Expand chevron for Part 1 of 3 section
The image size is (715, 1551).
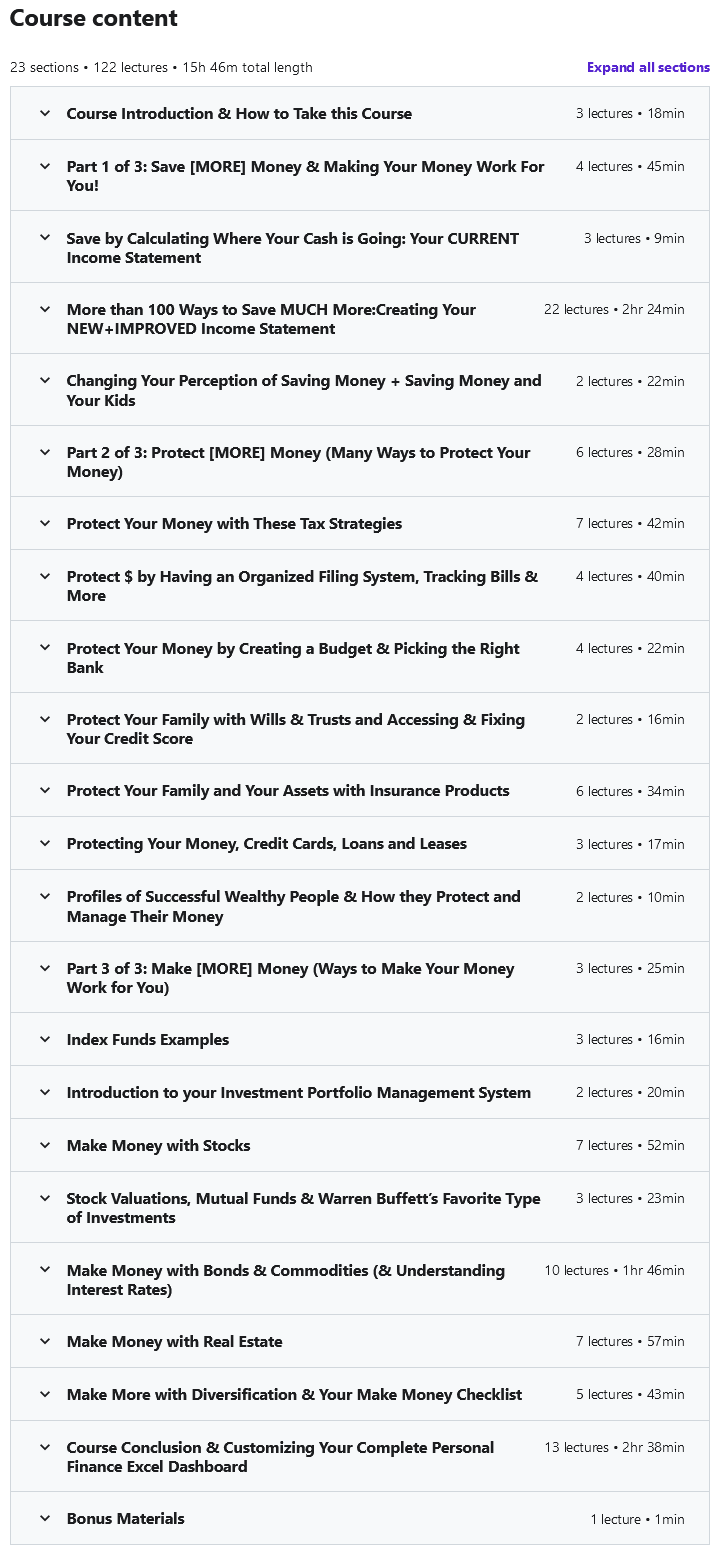click(45, 166)
